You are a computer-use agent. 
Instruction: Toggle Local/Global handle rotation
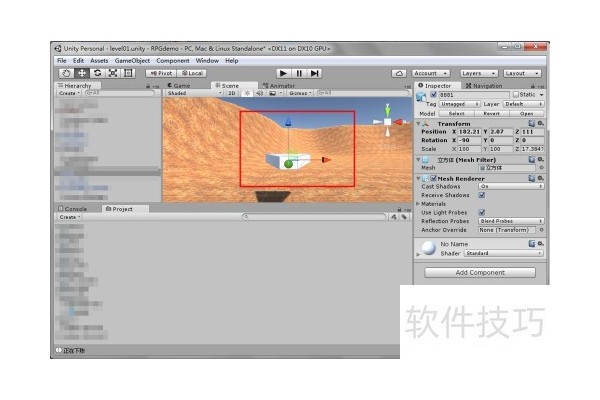point(192,73)
